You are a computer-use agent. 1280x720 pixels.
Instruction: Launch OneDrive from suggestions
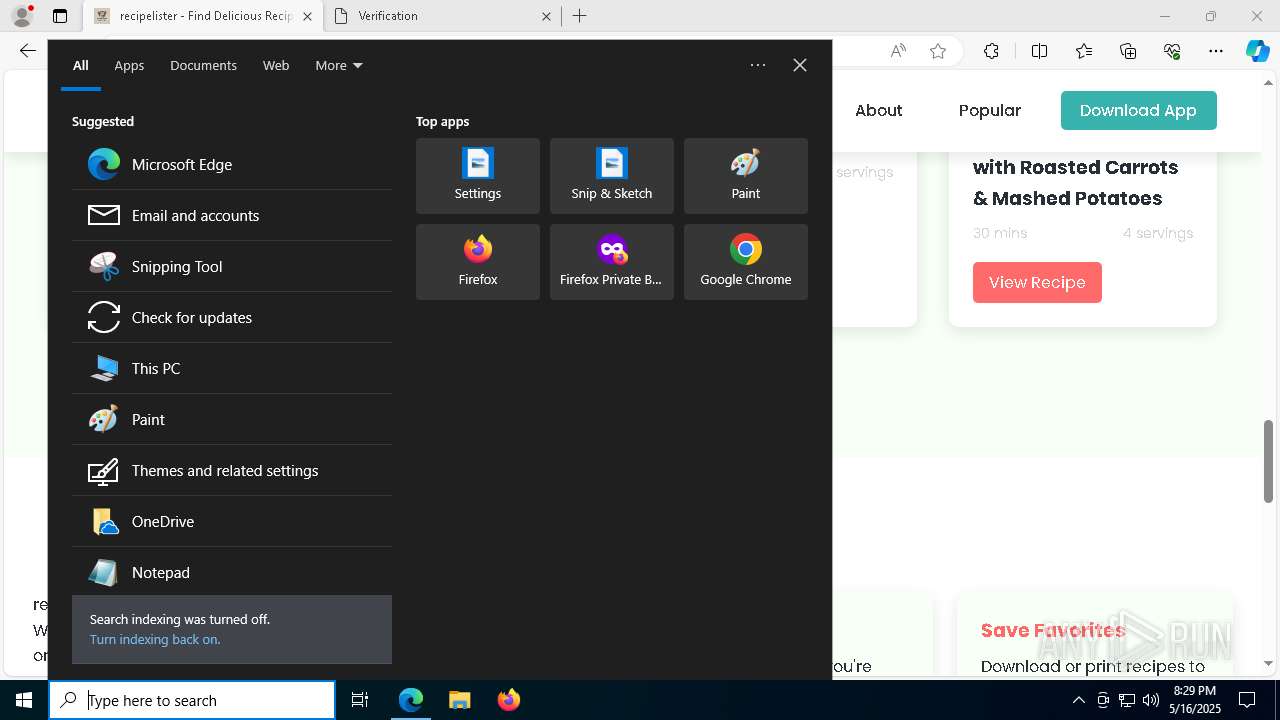[x=232, y=521]
